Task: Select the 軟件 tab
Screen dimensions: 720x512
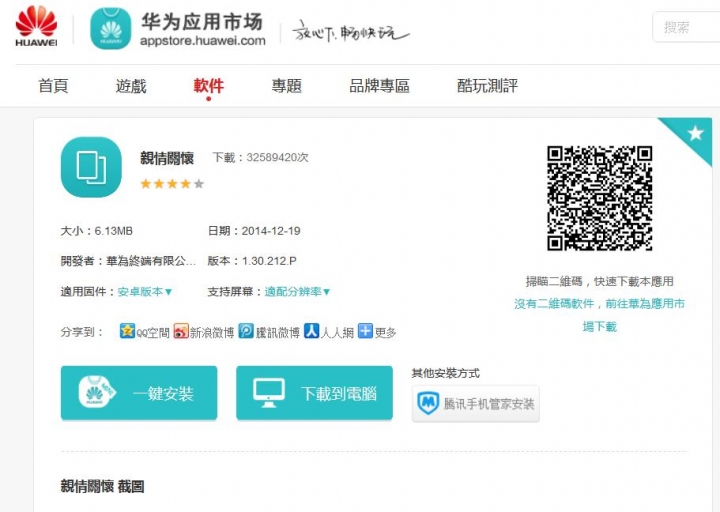Action: 208,86
